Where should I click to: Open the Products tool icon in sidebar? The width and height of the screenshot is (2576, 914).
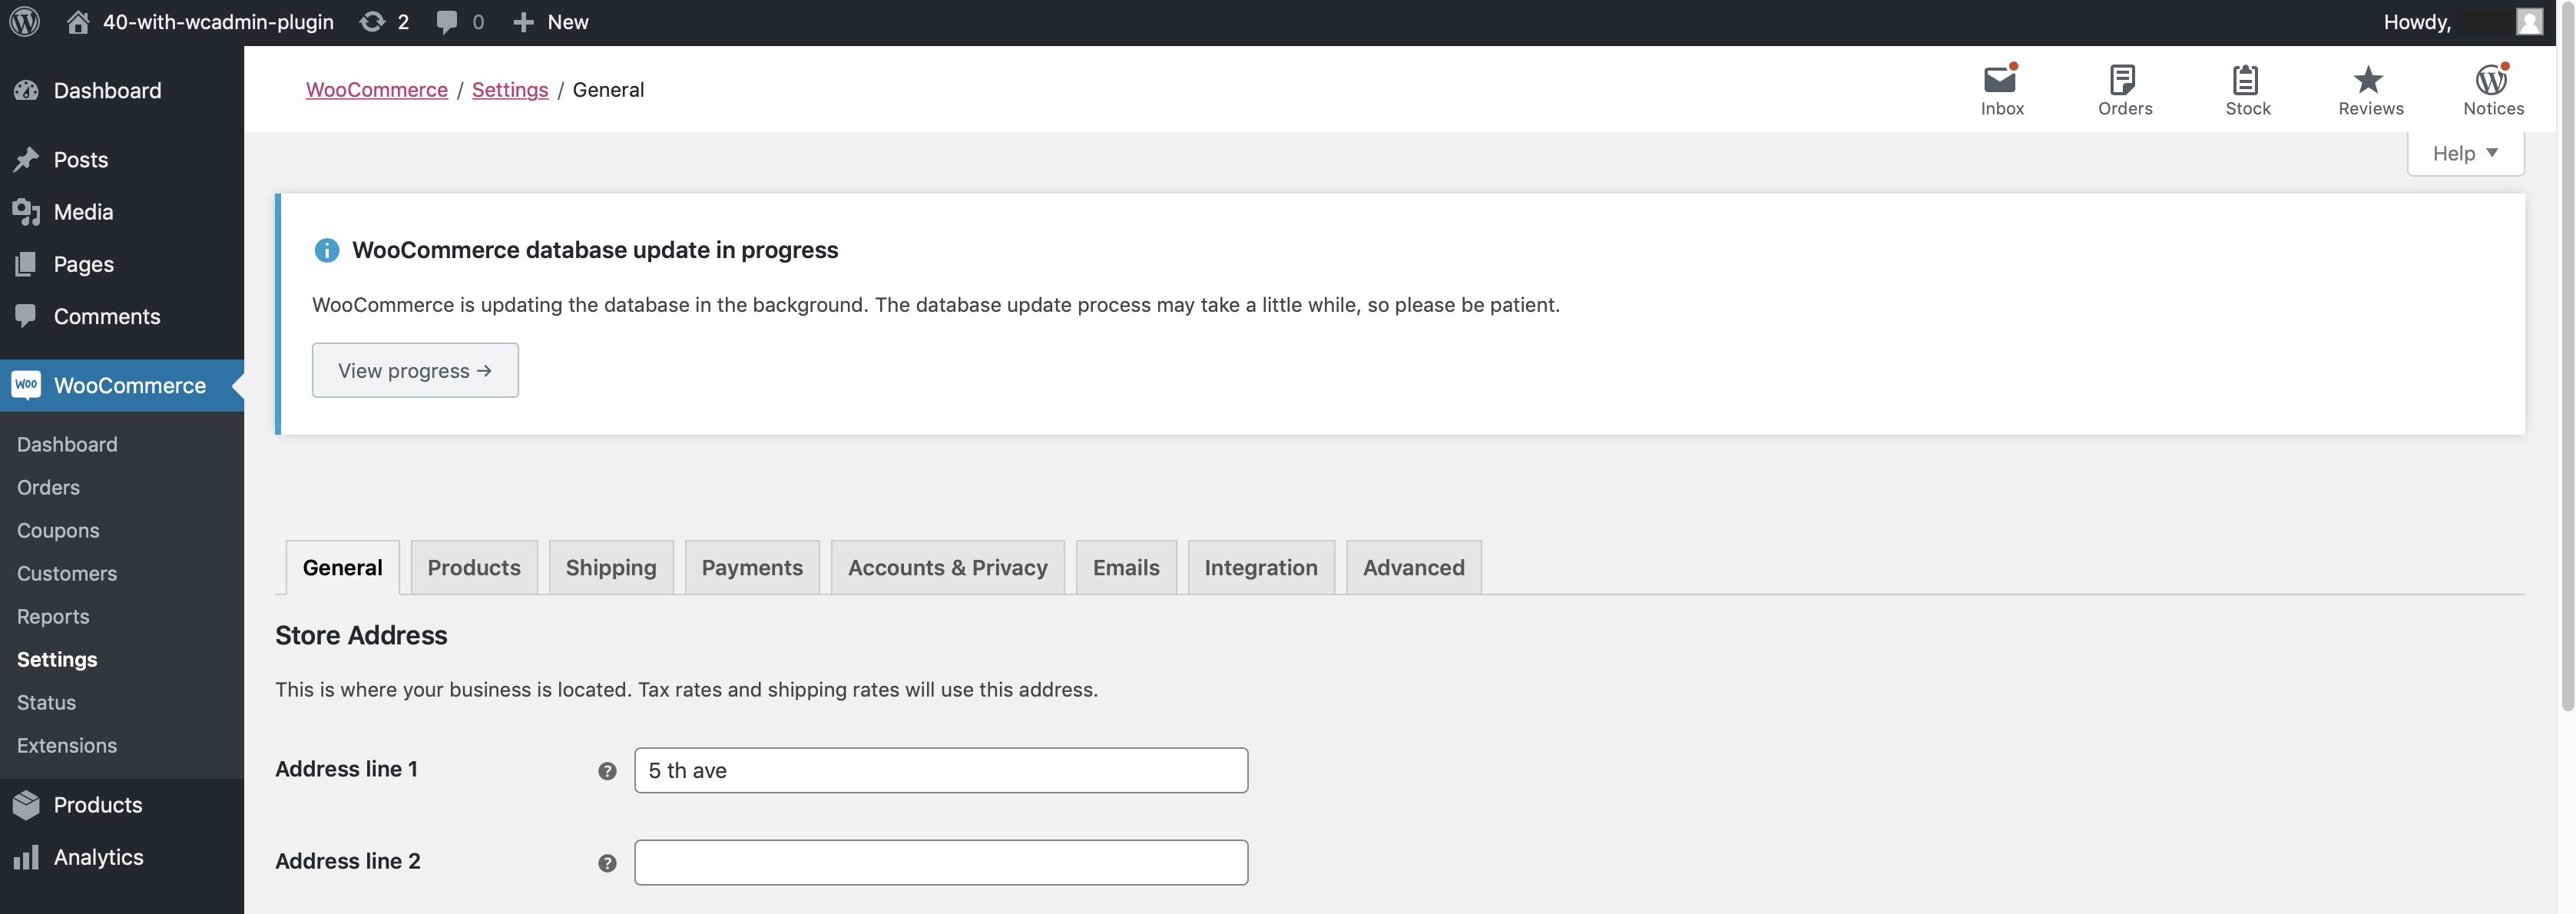27,804
